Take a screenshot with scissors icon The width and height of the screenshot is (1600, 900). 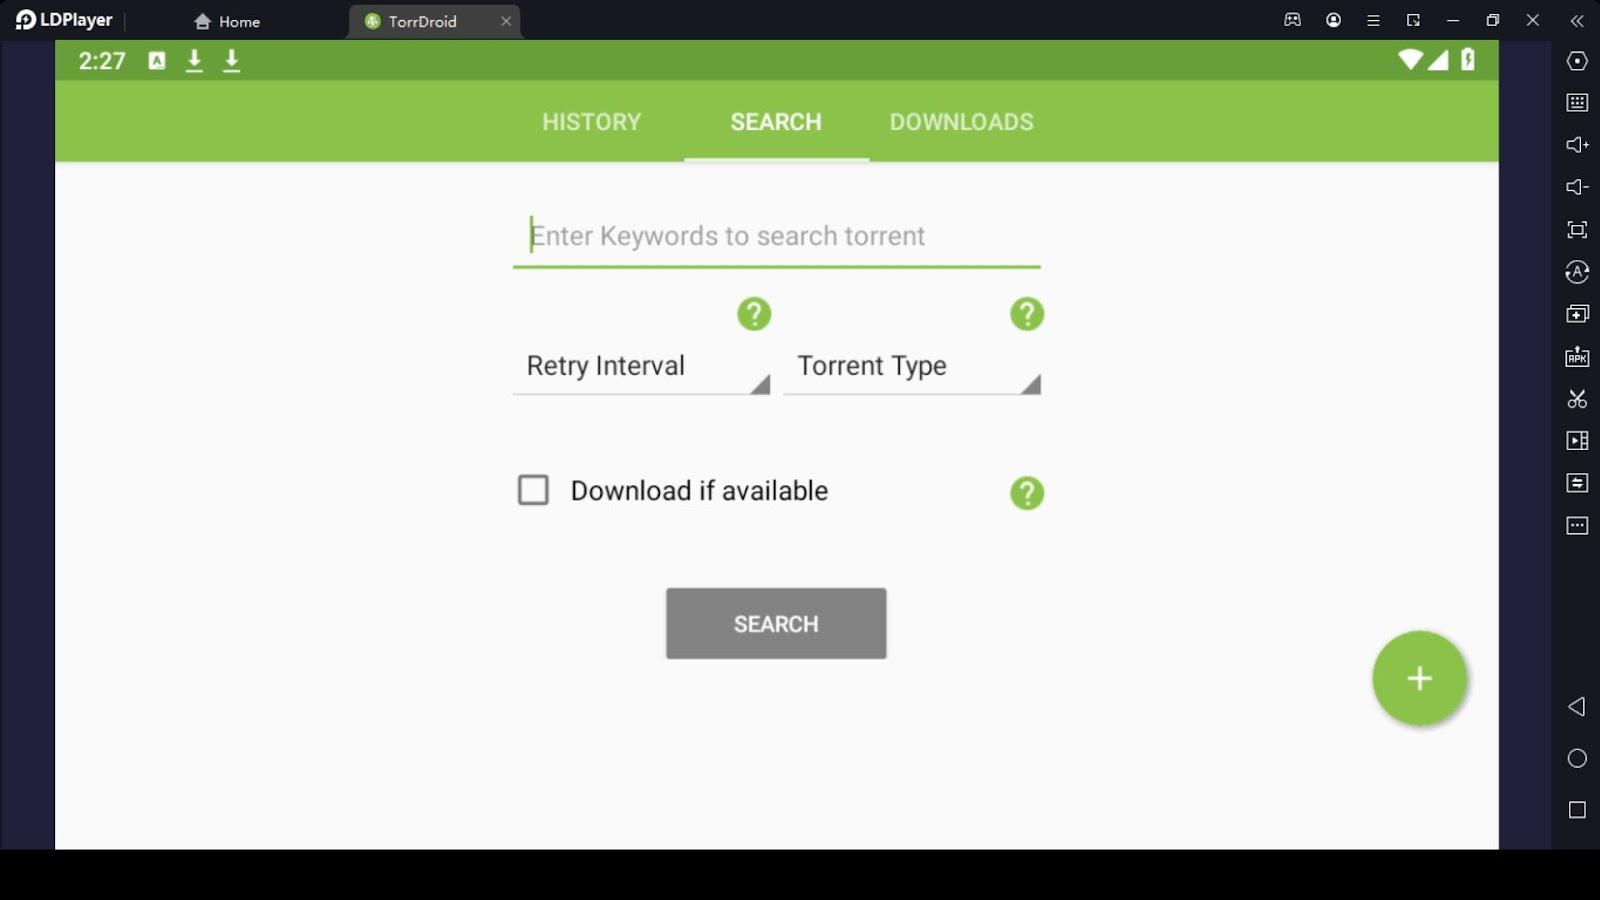pos(1577,399)
